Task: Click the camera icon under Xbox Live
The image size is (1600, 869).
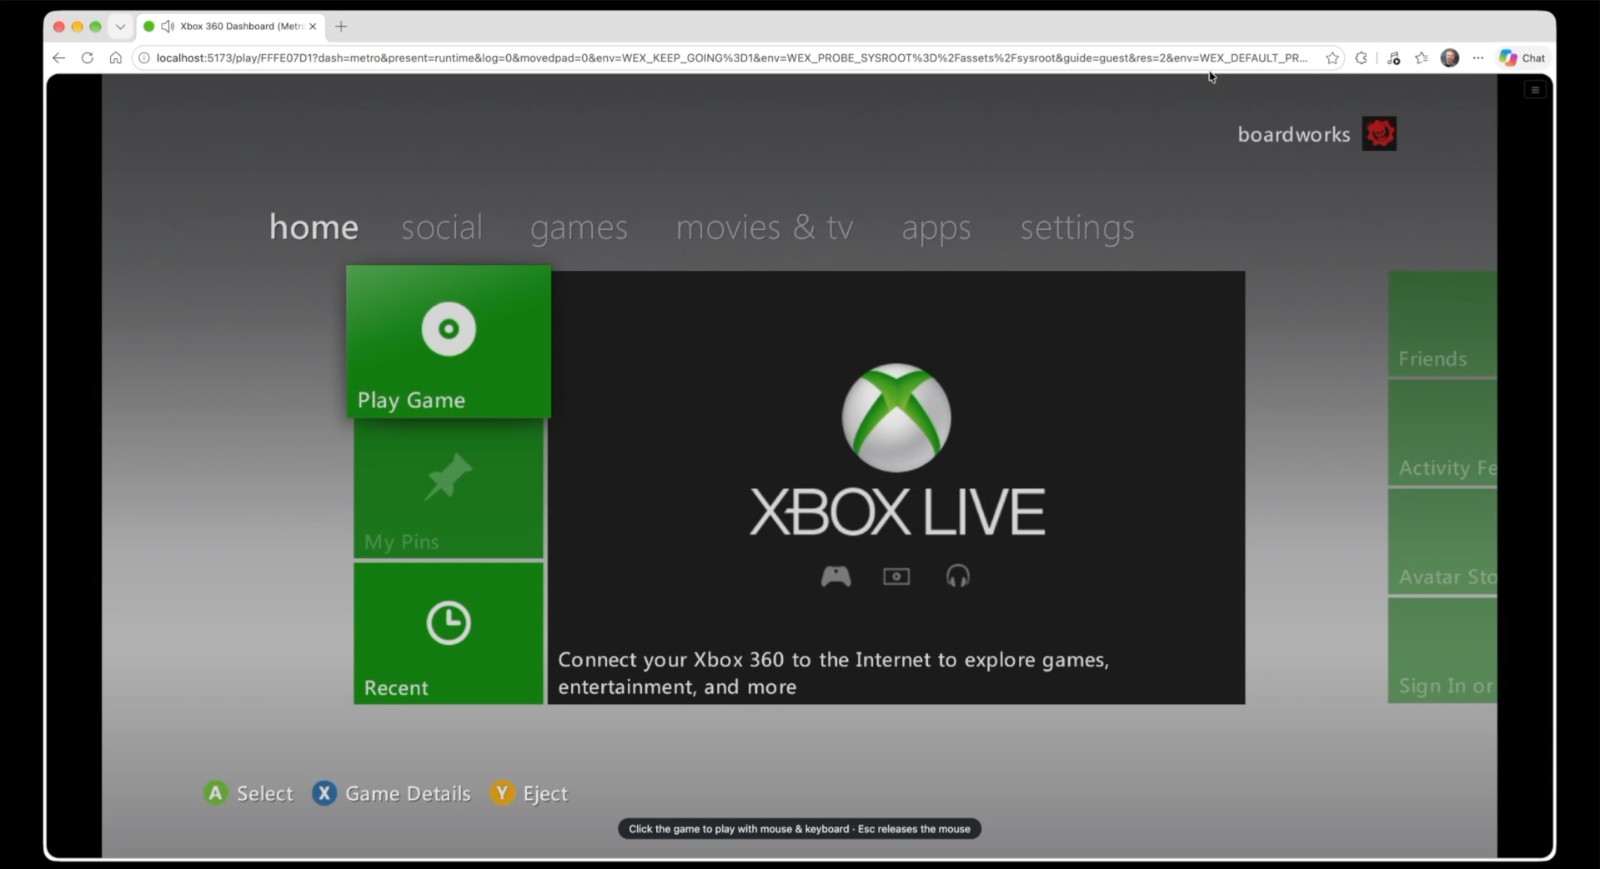Action: [x=896, y=576]
